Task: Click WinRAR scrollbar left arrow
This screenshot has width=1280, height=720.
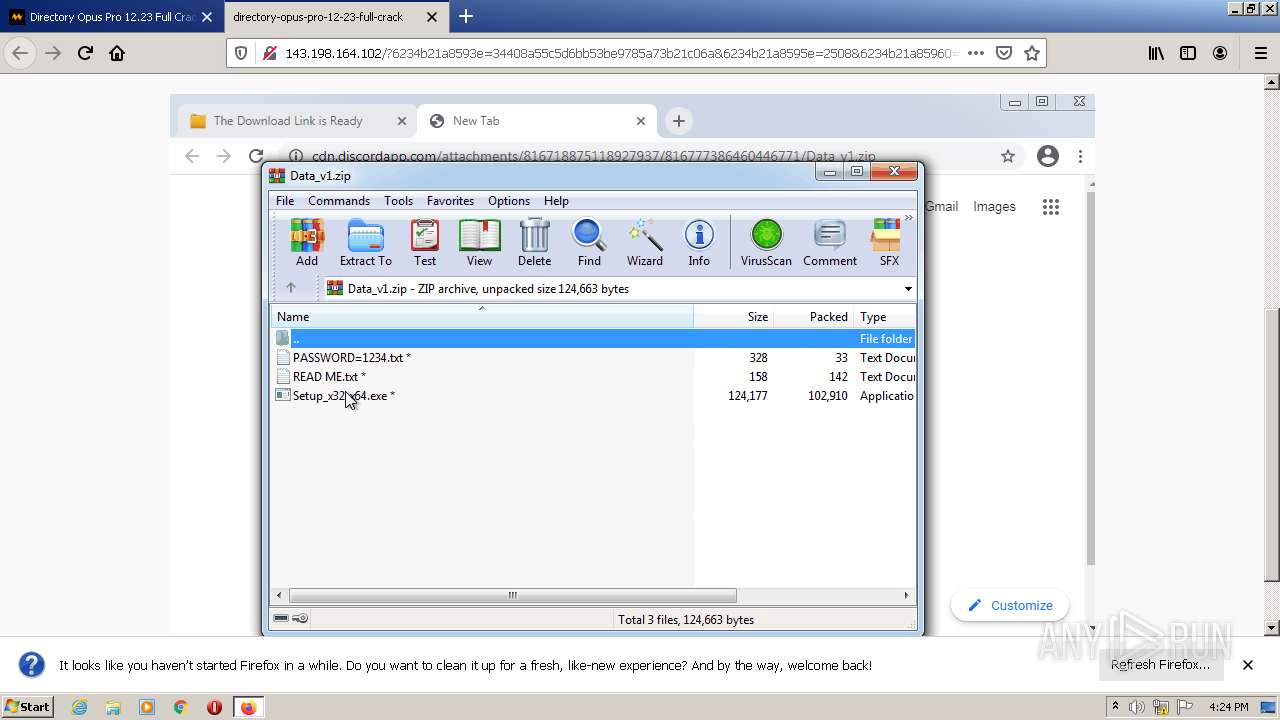Action: pos(280,595)
